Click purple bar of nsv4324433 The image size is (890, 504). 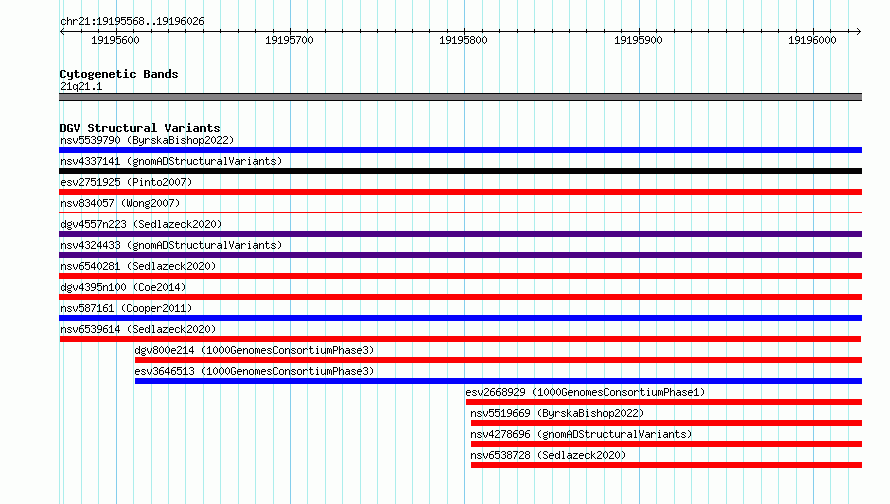coord(460,255)
